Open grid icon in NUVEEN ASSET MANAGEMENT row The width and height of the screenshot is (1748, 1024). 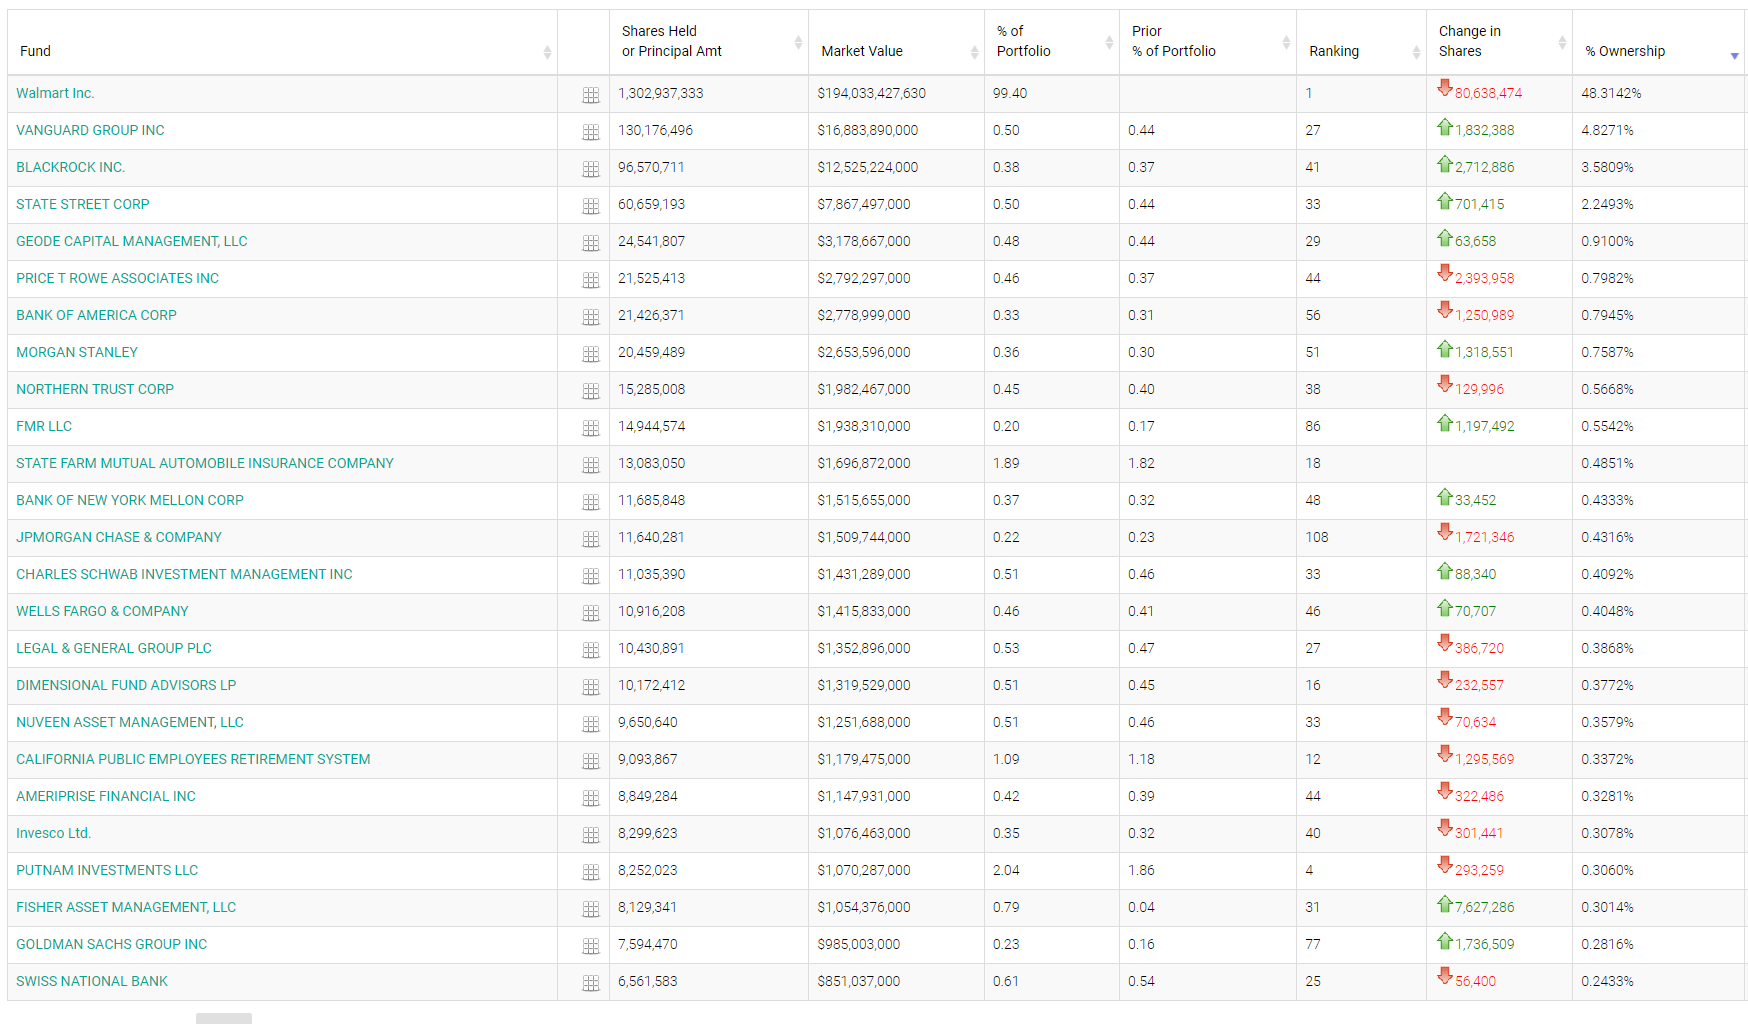pyautogui.click(x=590, y=724)
